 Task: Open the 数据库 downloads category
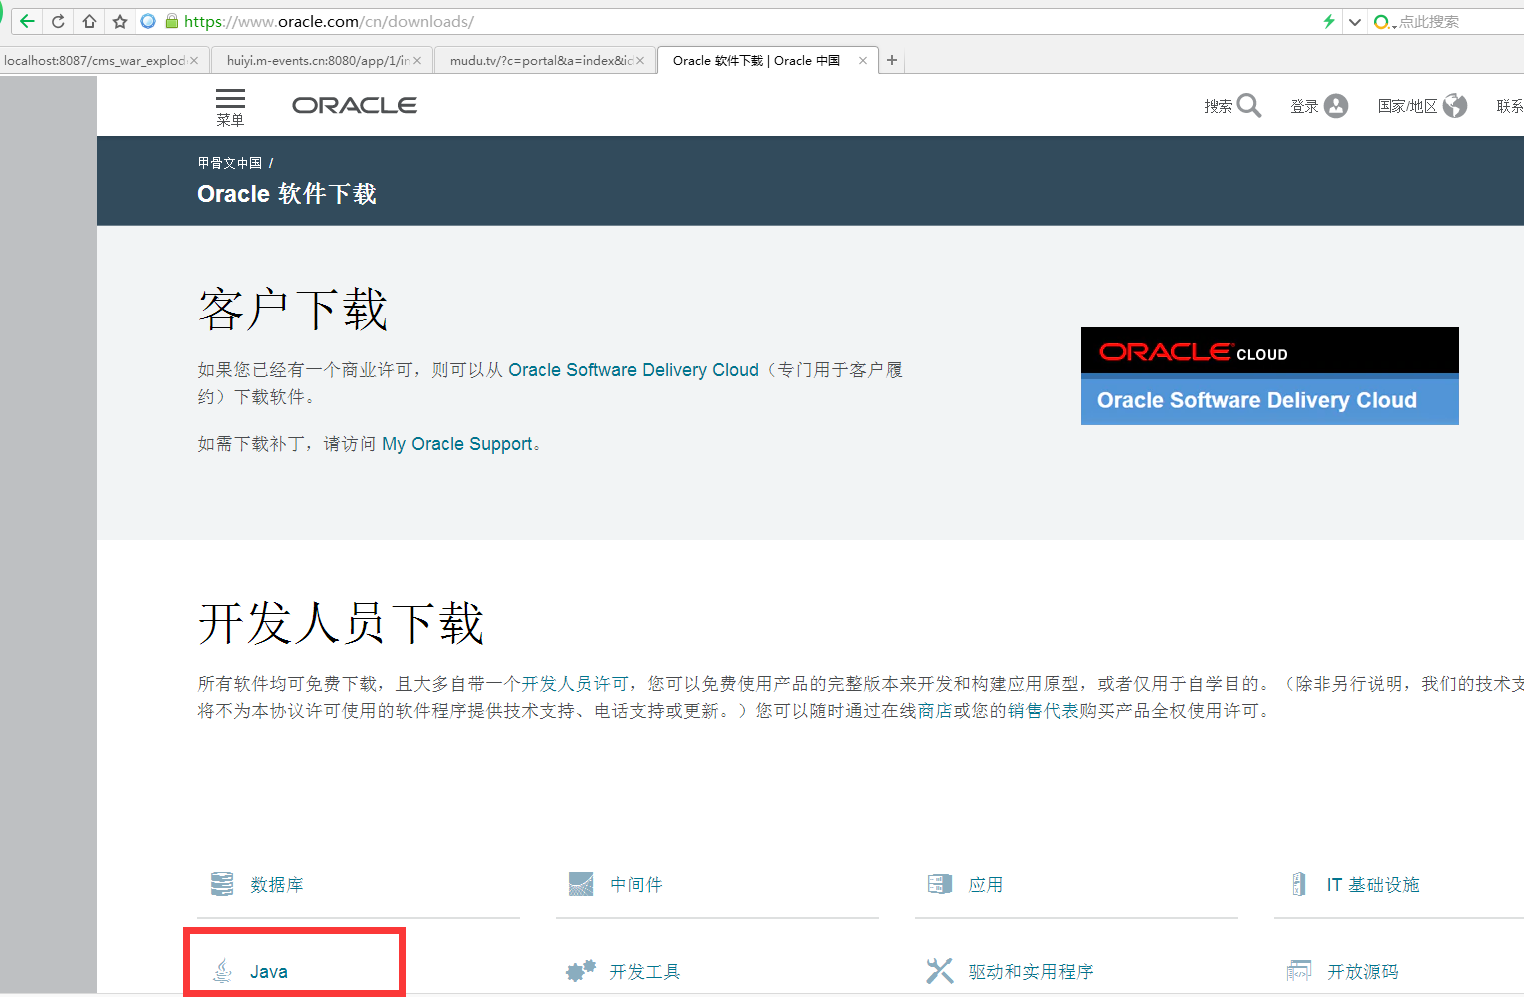[x=276, y=885]
